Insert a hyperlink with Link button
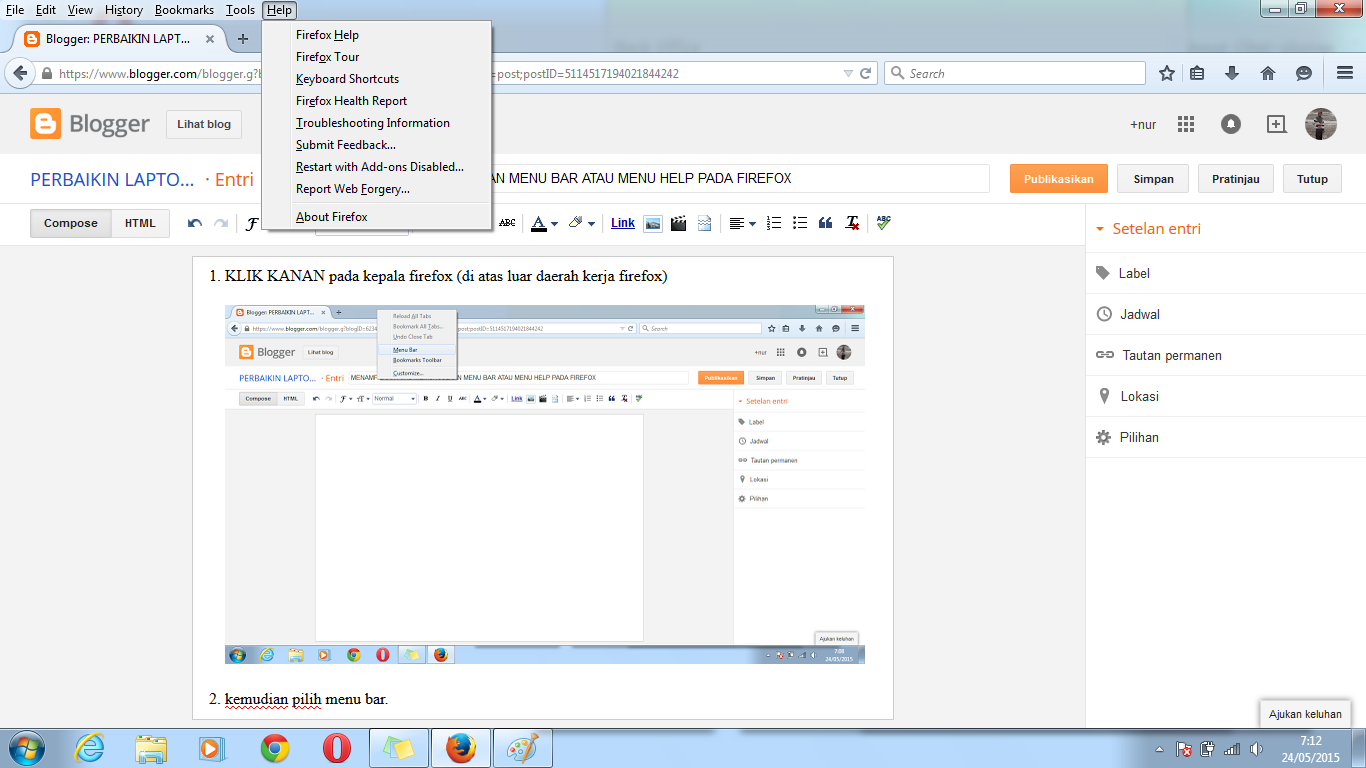Viewport: 1366px width, 768px height. (x=623, y=223)
